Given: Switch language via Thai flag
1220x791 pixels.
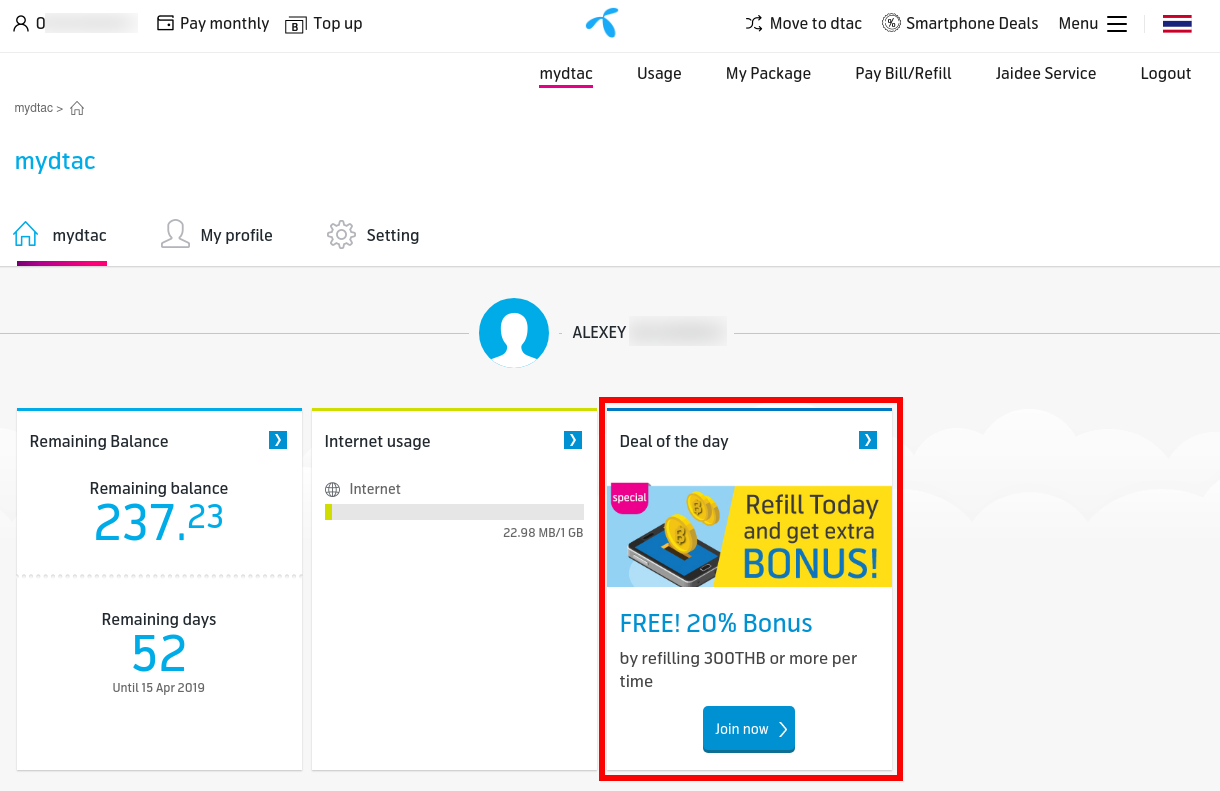Looking at the screenshot, I should coord(1177,24).
